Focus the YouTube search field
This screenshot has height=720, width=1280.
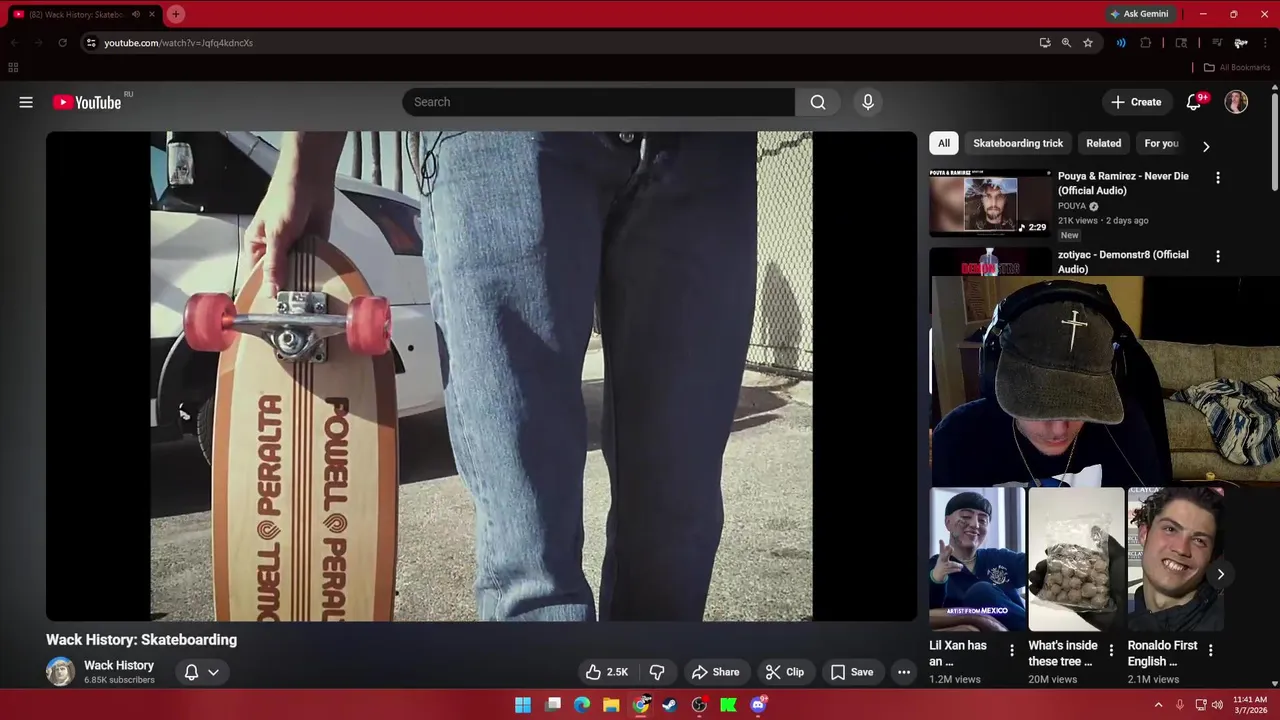point(598,102)
